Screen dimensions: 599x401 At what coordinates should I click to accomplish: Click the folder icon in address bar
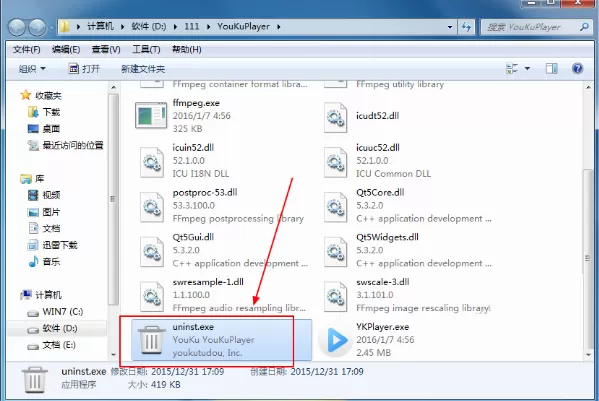coord(65,27)
